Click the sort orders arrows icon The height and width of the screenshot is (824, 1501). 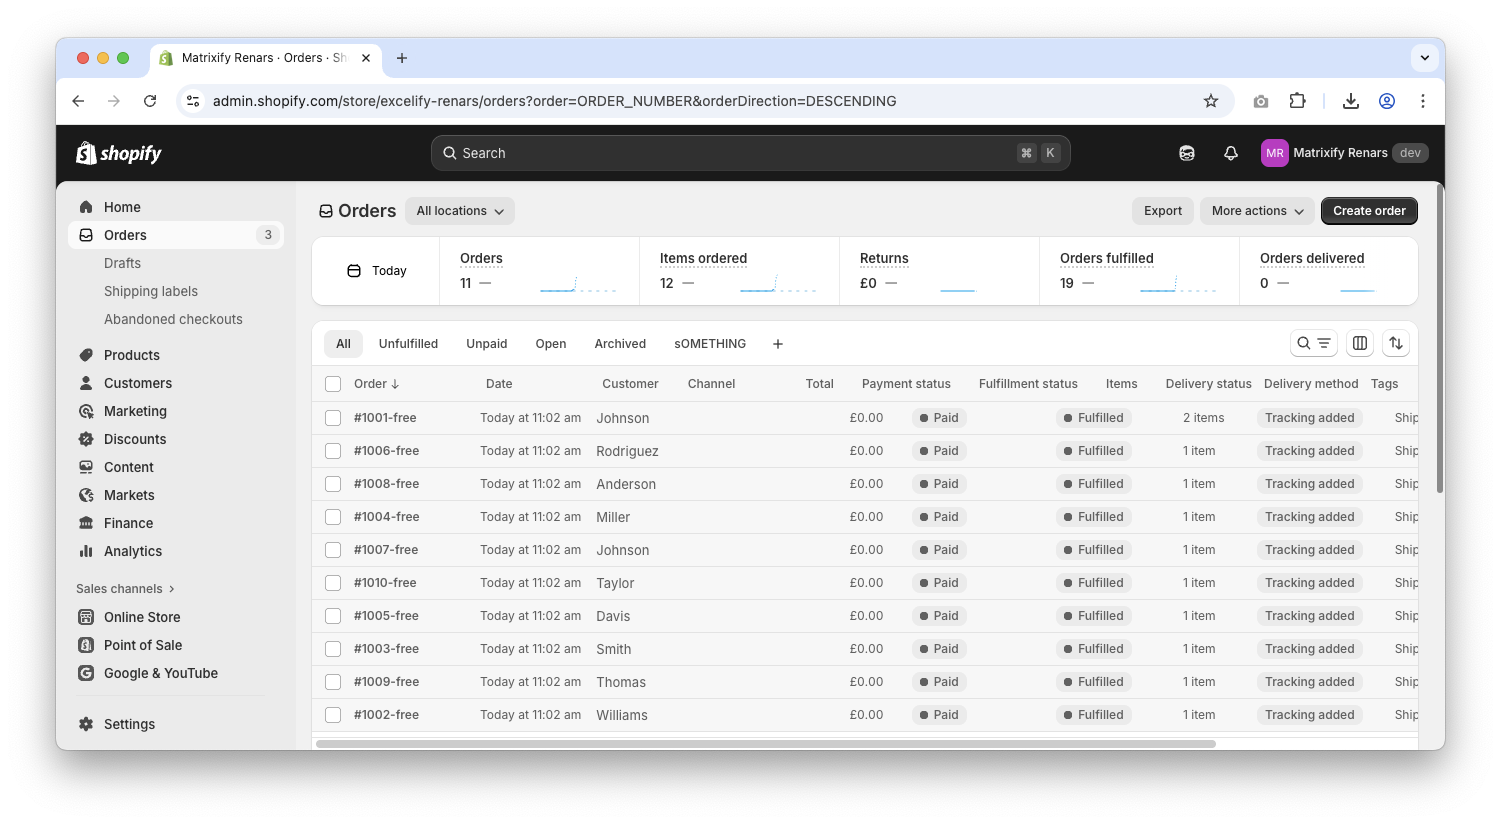point(1396,343)
